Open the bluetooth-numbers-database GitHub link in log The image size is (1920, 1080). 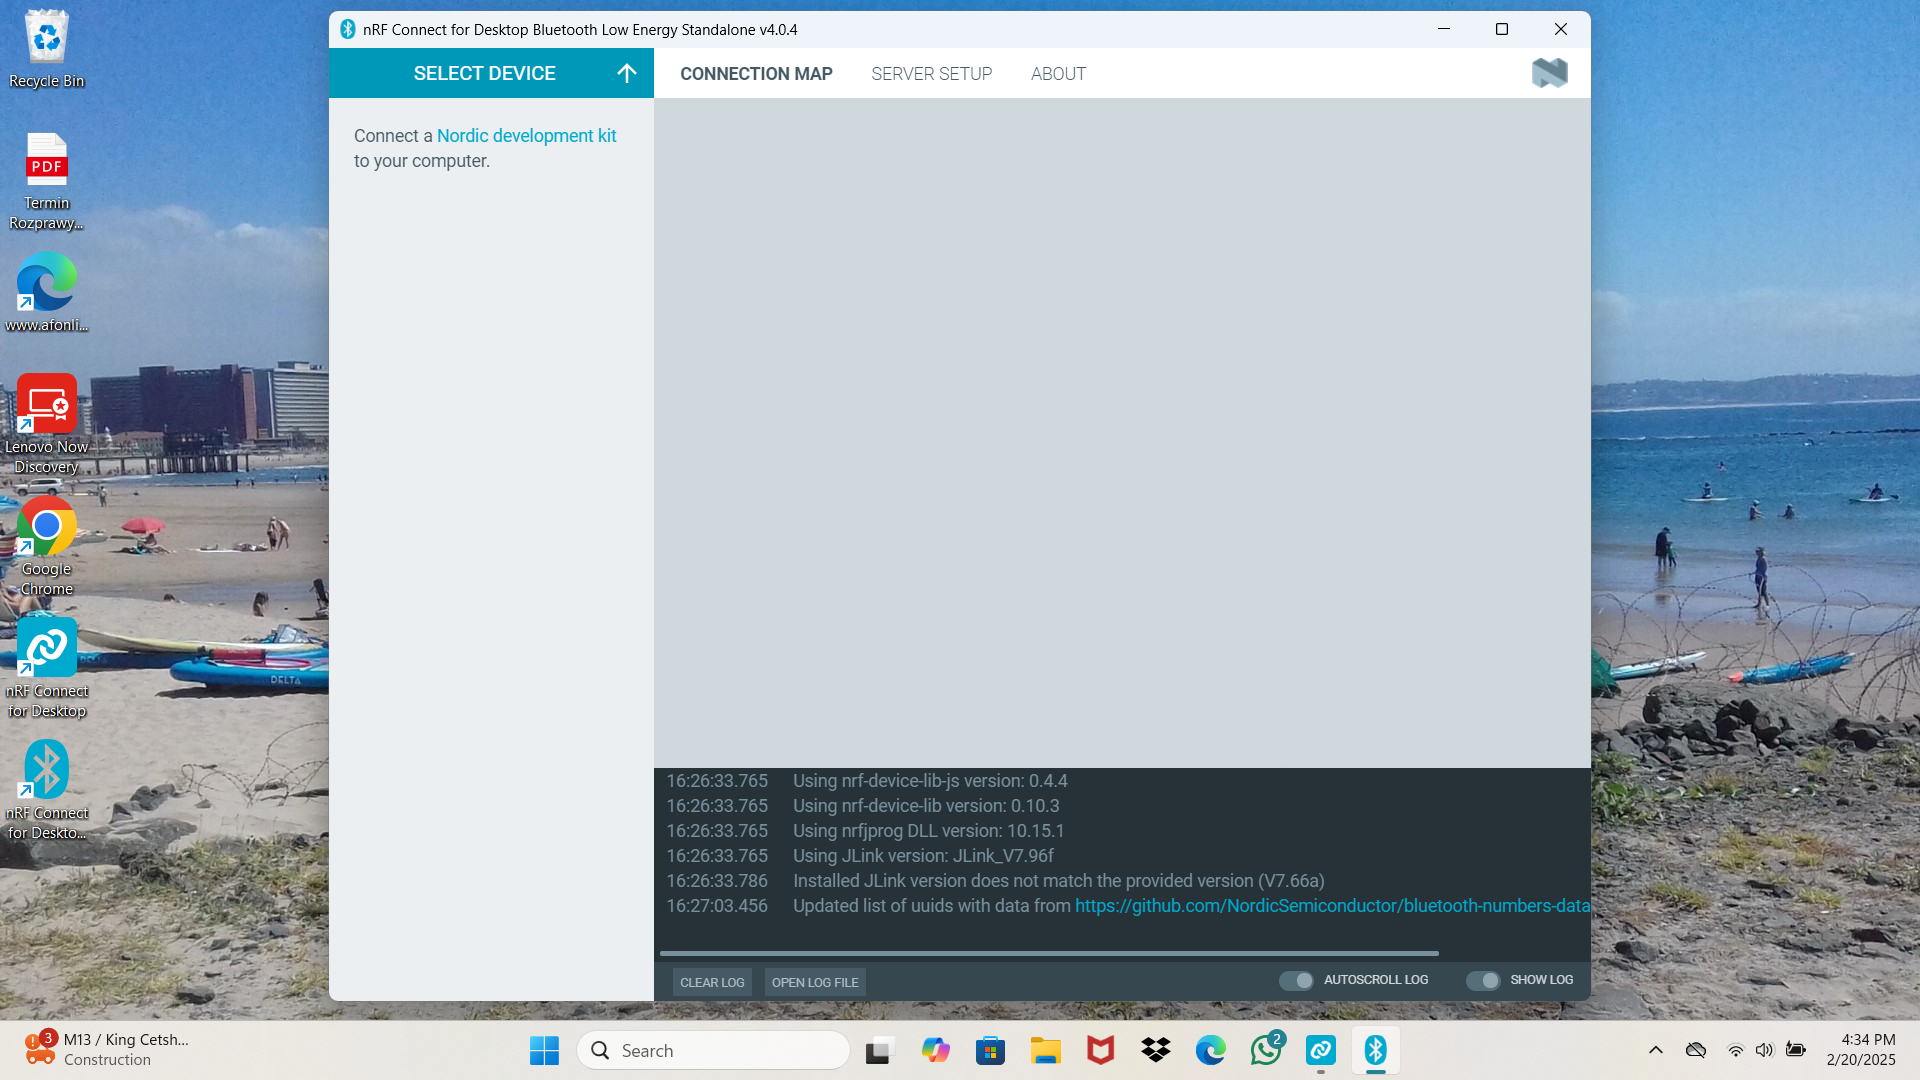[1332, 906]
